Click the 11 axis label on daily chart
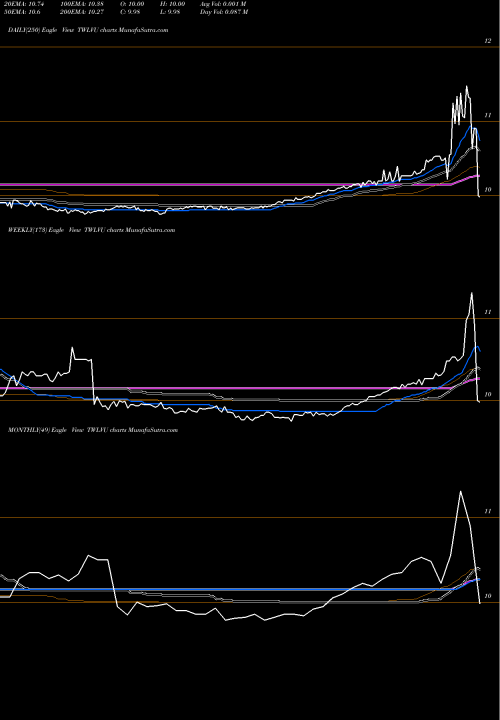The height and width of the screenshot is (720, 500). point(488,115)
